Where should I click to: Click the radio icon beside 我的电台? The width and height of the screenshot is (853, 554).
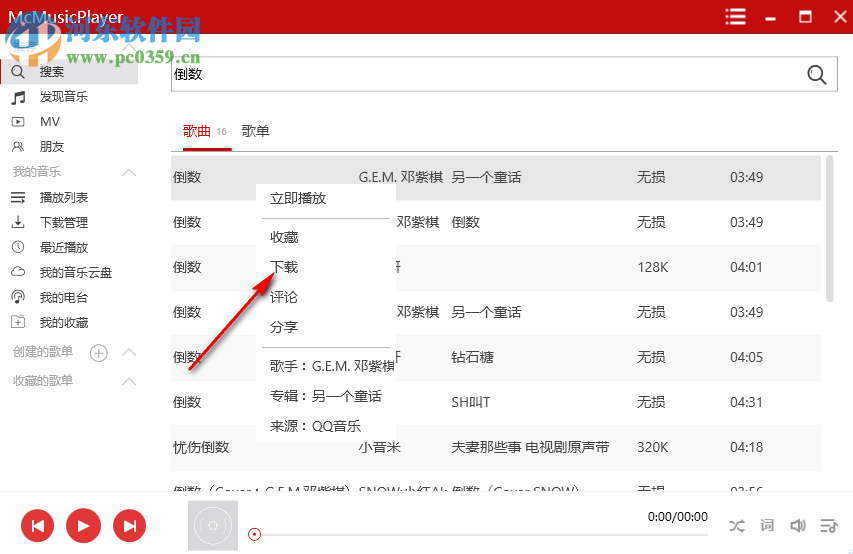(x=18, y=297)
